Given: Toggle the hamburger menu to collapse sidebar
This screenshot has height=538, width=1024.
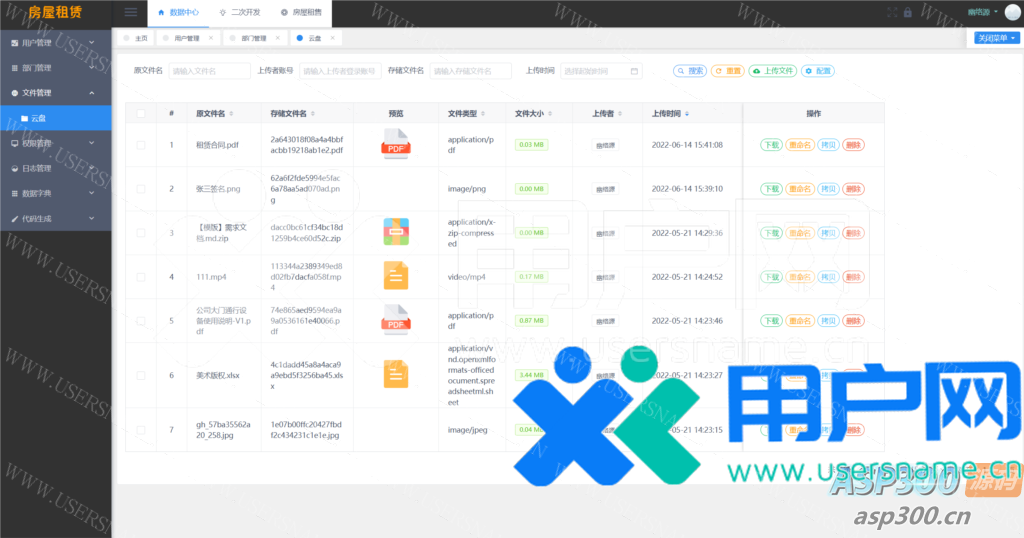Looking at the screenshot, I should pos(131,13).
